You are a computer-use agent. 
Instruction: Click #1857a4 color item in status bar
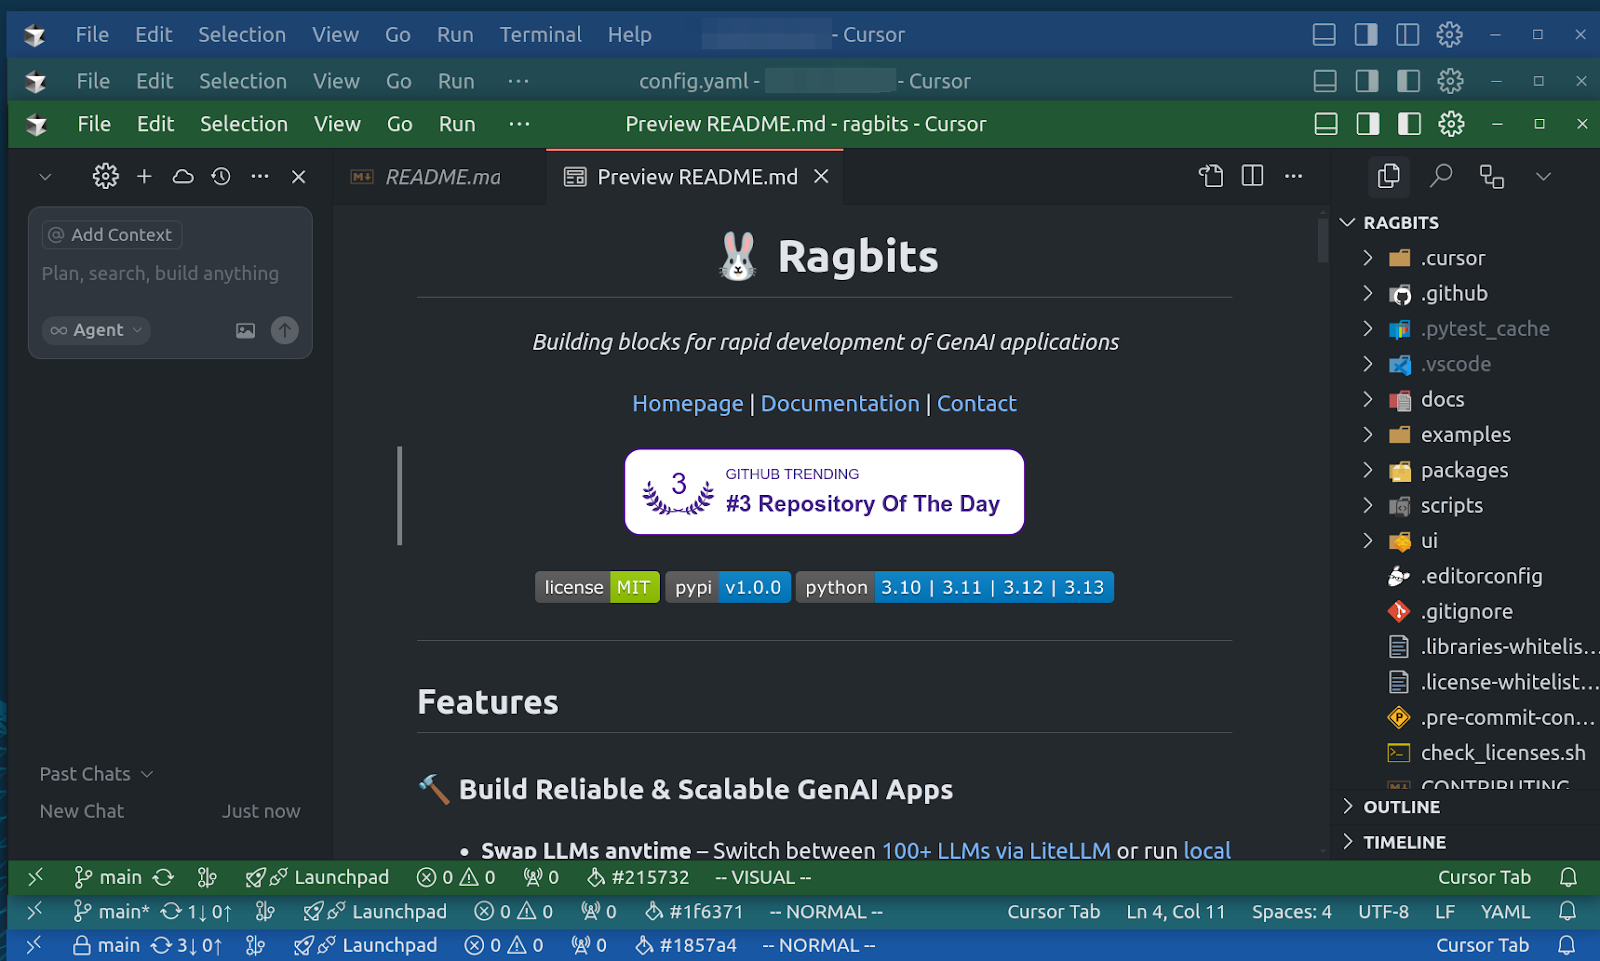coord(686,945)
